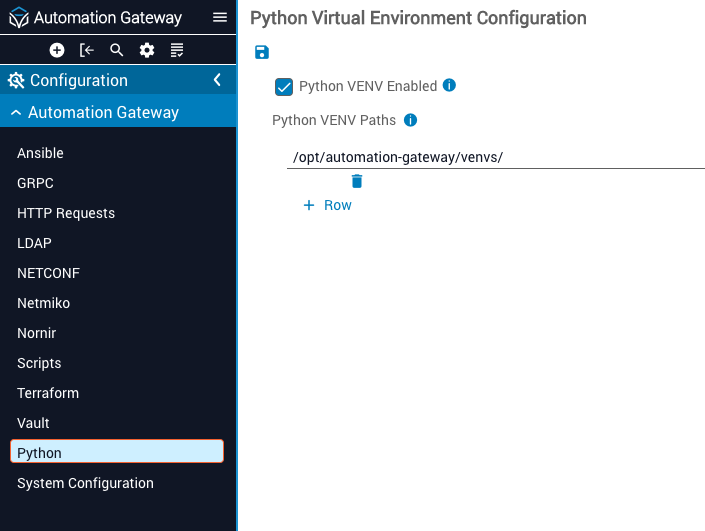Viewport: 705px width, 531px height.
Task: Click the Automation Gateway logo icon
Action: point(18,18)
